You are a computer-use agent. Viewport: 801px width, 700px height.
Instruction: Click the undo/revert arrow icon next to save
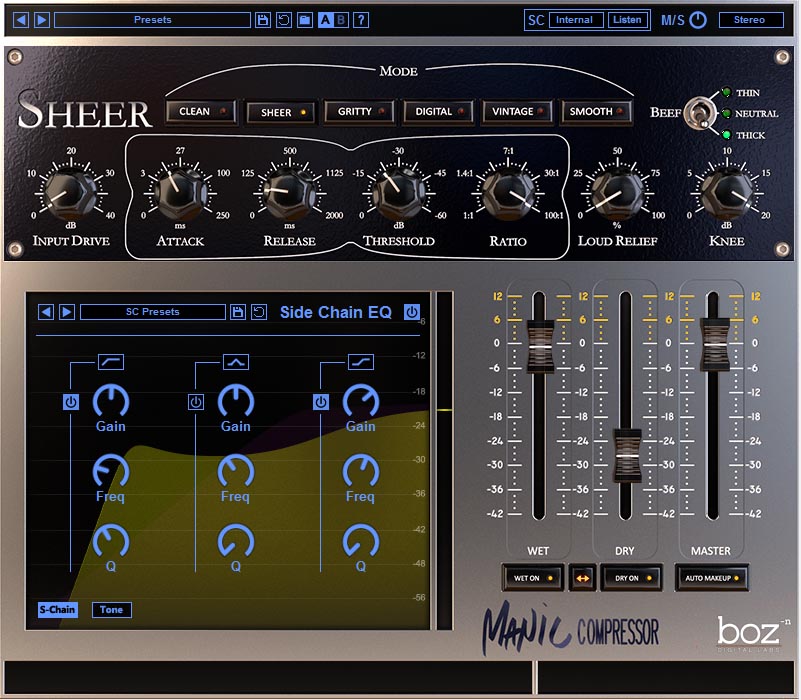[x=284, y=19]
